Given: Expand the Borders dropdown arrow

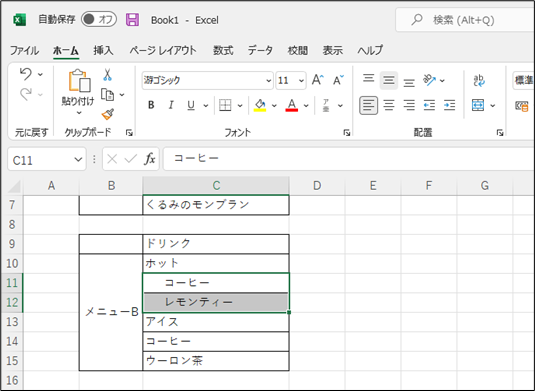Looking at the screenshot, I should 240,106.
